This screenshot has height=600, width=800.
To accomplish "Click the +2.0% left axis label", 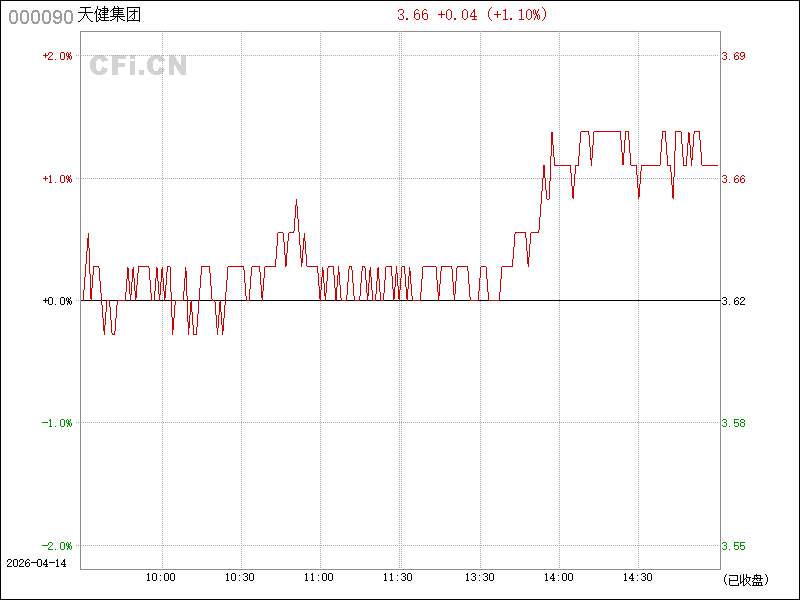I will (x=57, y=56).
